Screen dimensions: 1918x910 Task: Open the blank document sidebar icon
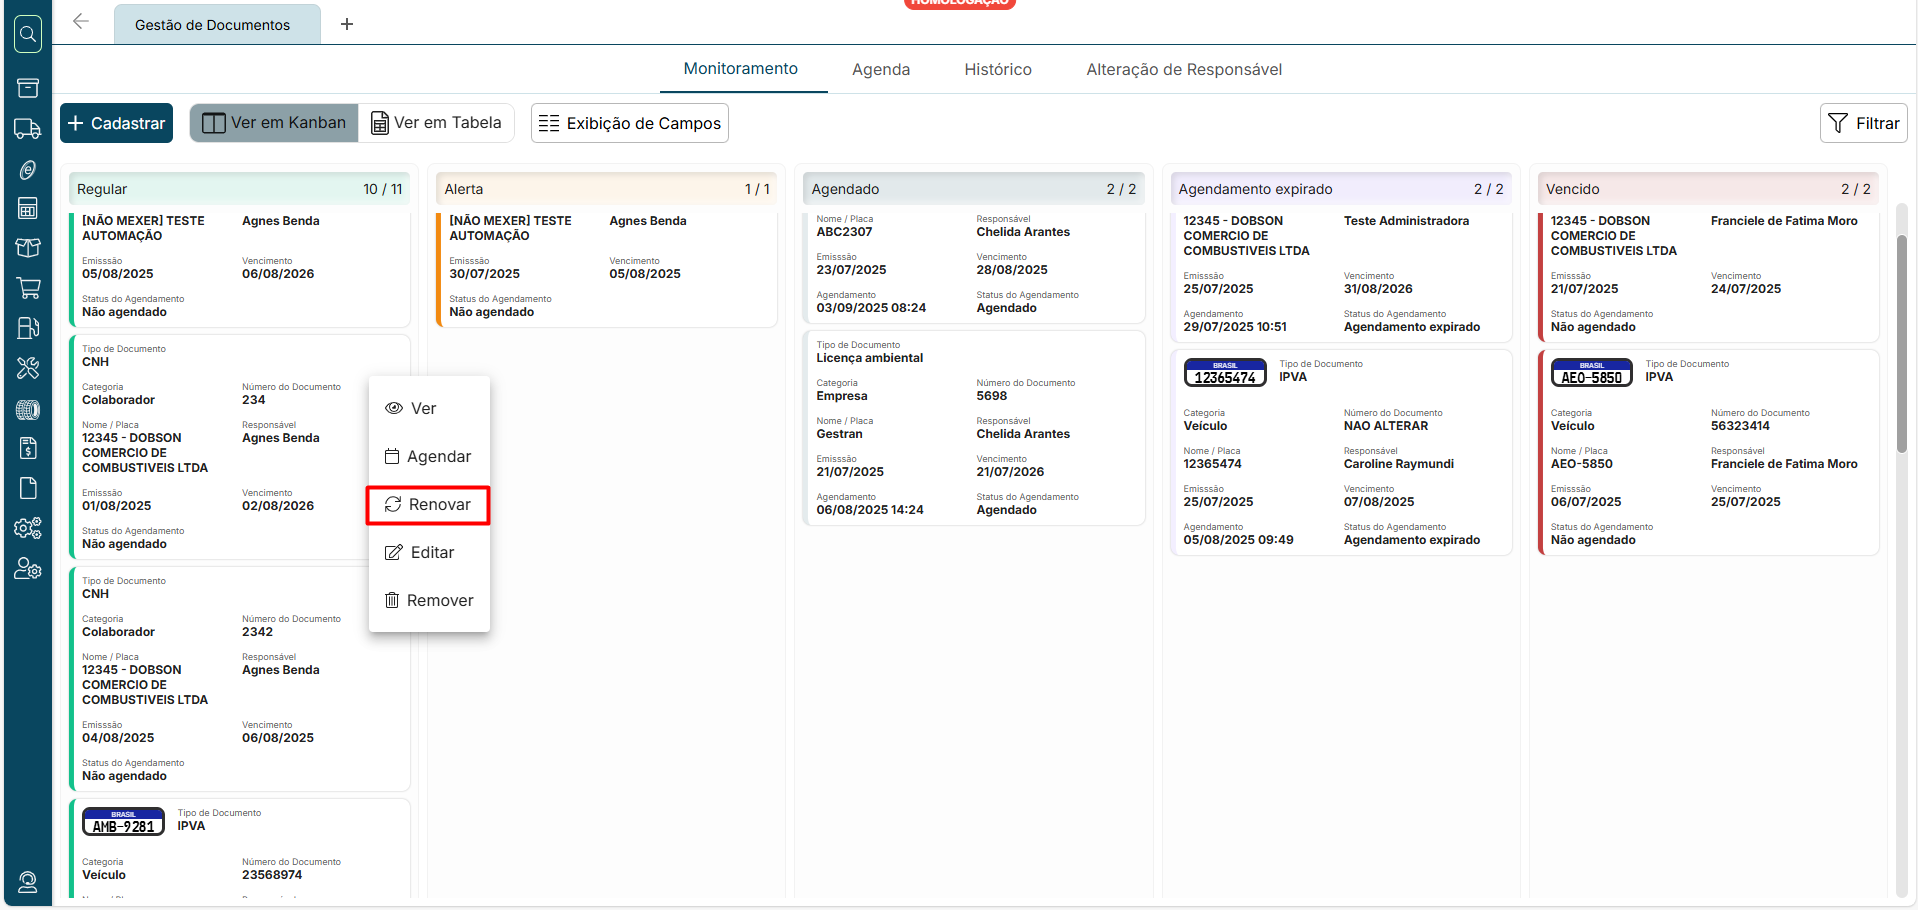[x=28, y=488]
